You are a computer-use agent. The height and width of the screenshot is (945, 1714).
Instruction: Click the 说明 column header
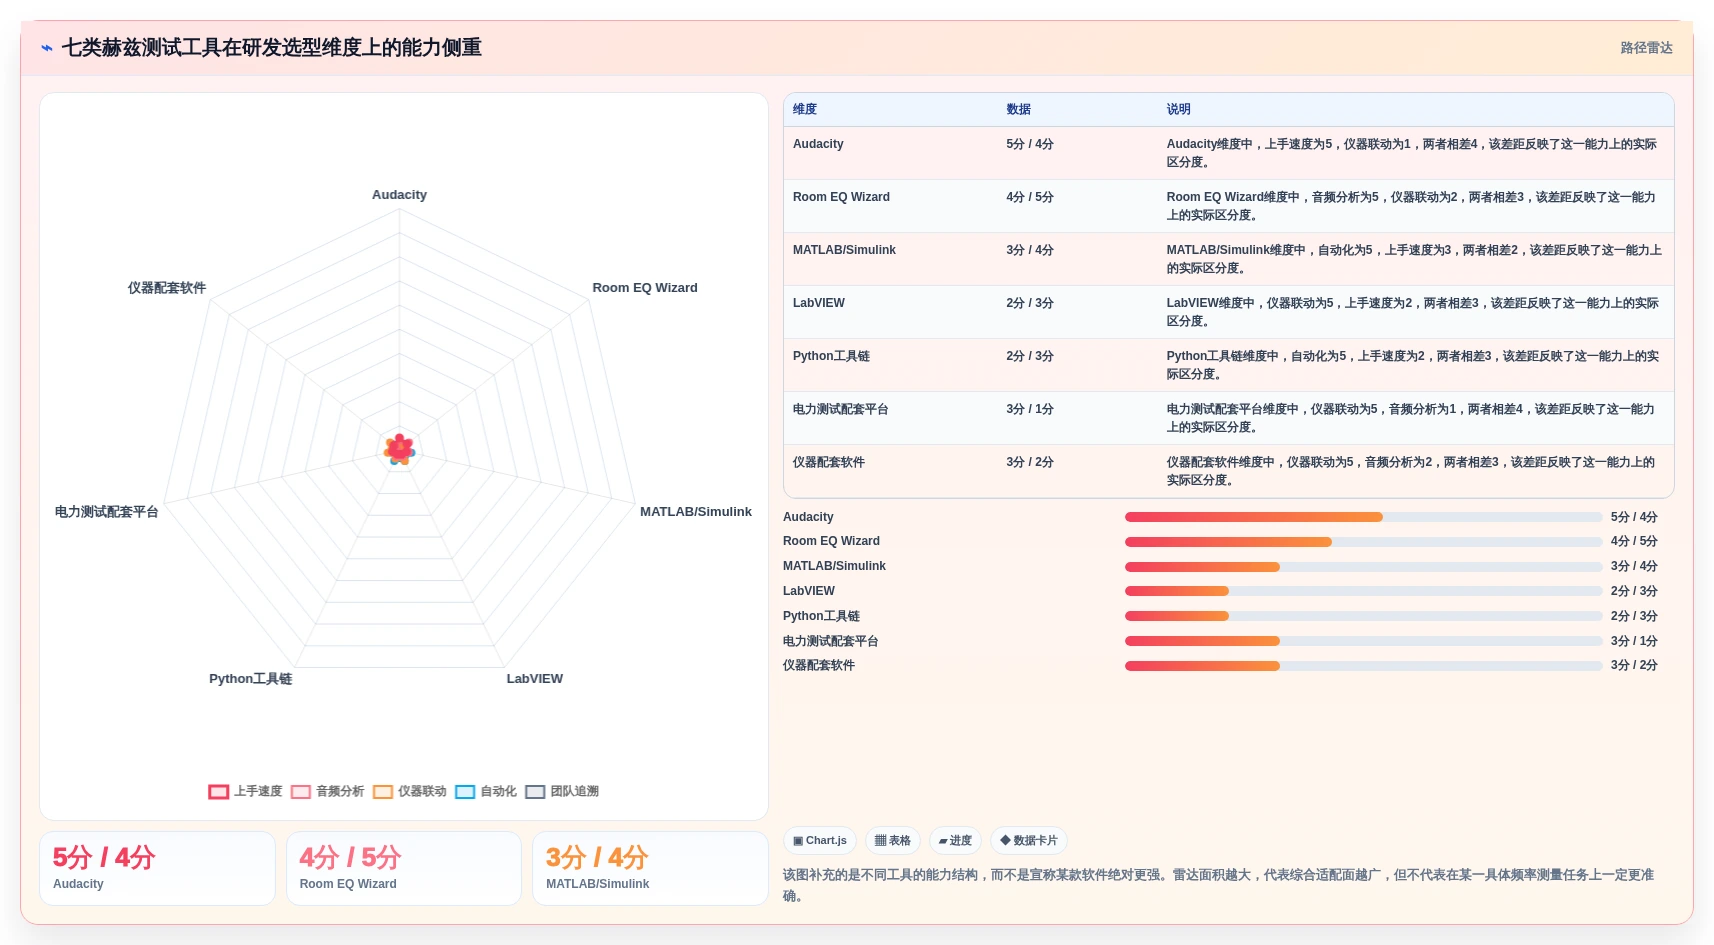point(1178,110)
